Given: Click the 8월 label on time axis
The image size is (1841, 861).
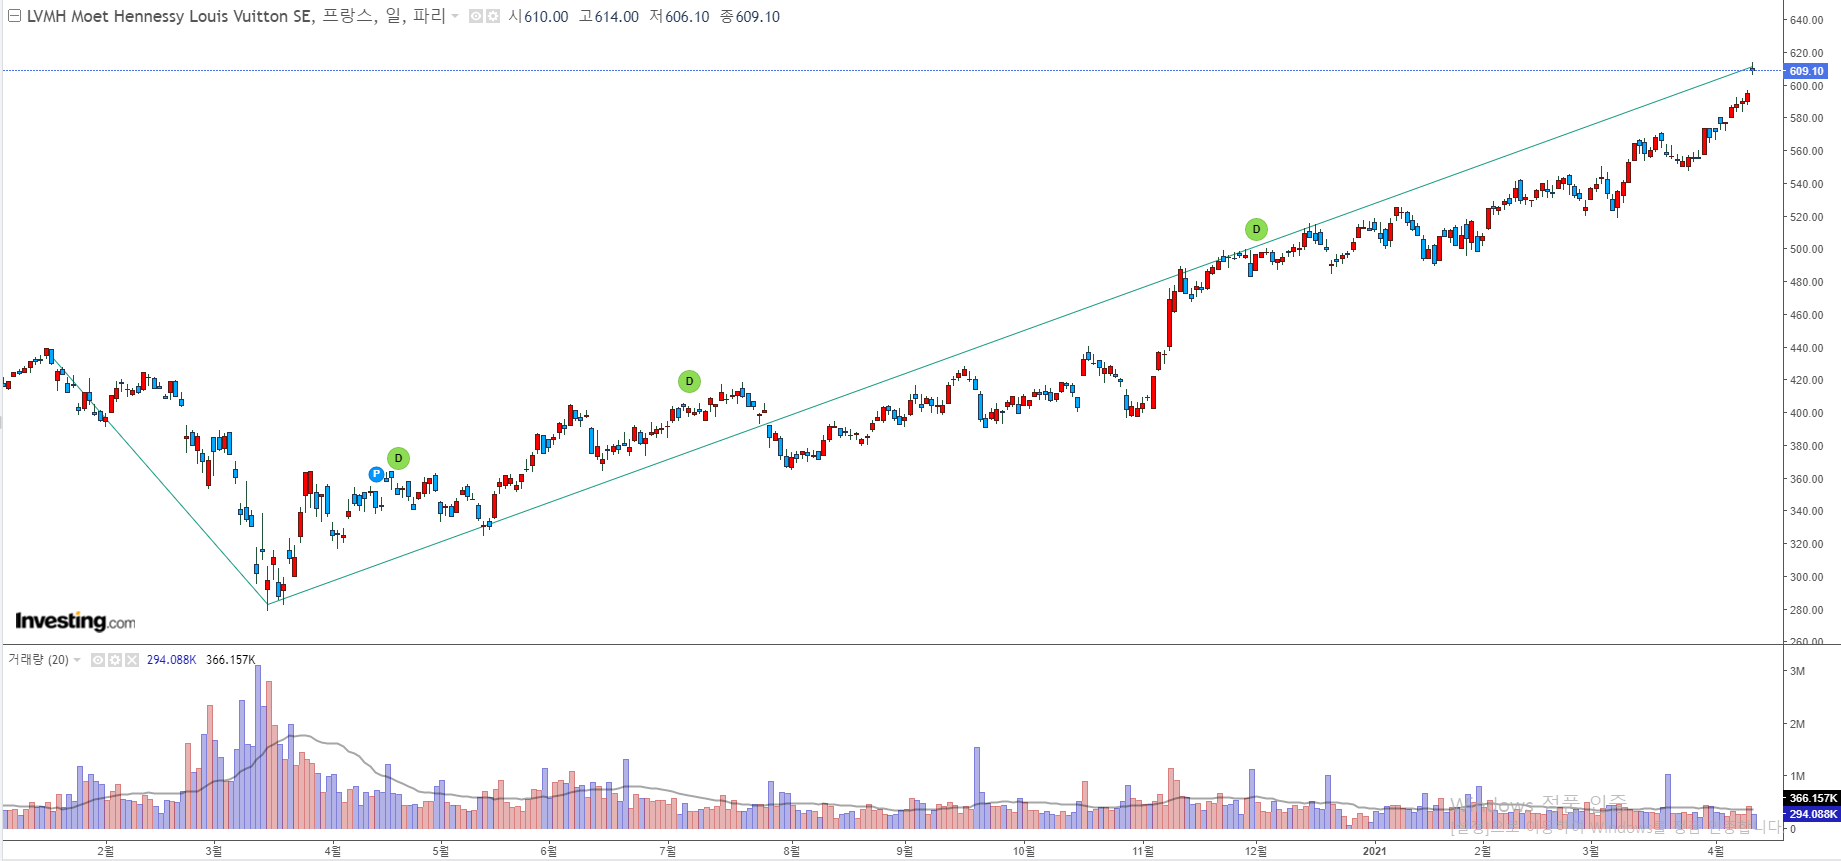Looking at the screenshot, I should coord(791,851).
